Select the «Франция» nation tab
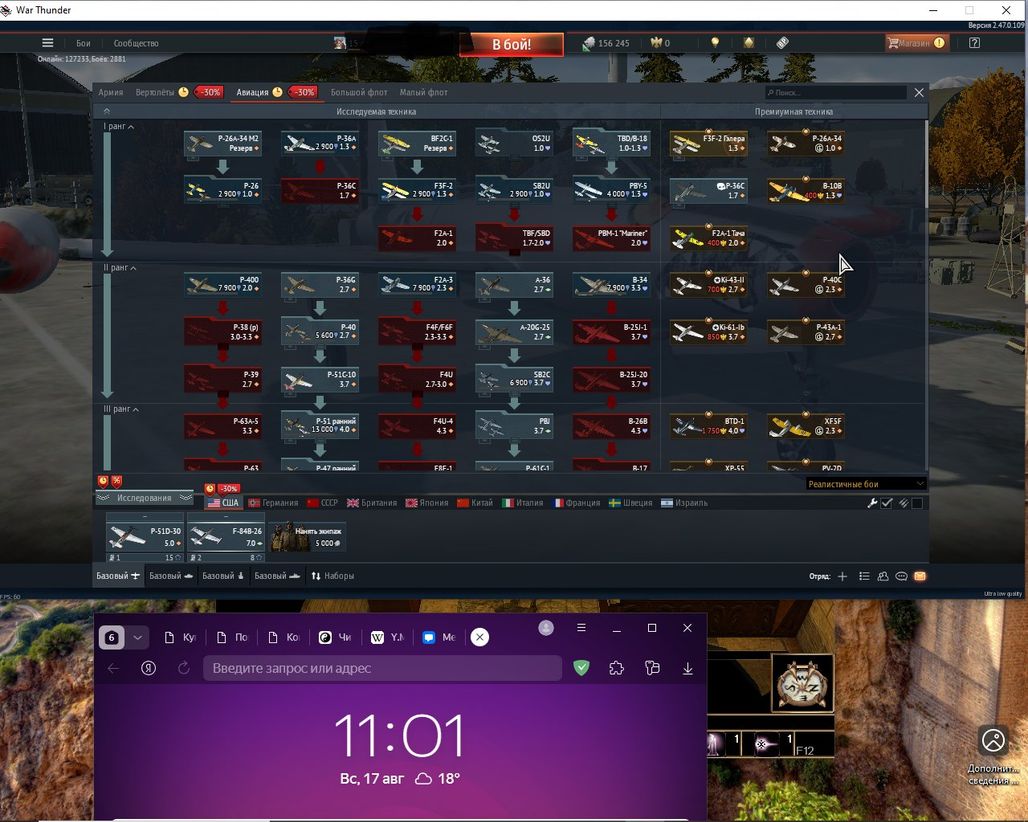Image resolution: width=1028 pixels, height=822 pixels. [x=576, y=503]
